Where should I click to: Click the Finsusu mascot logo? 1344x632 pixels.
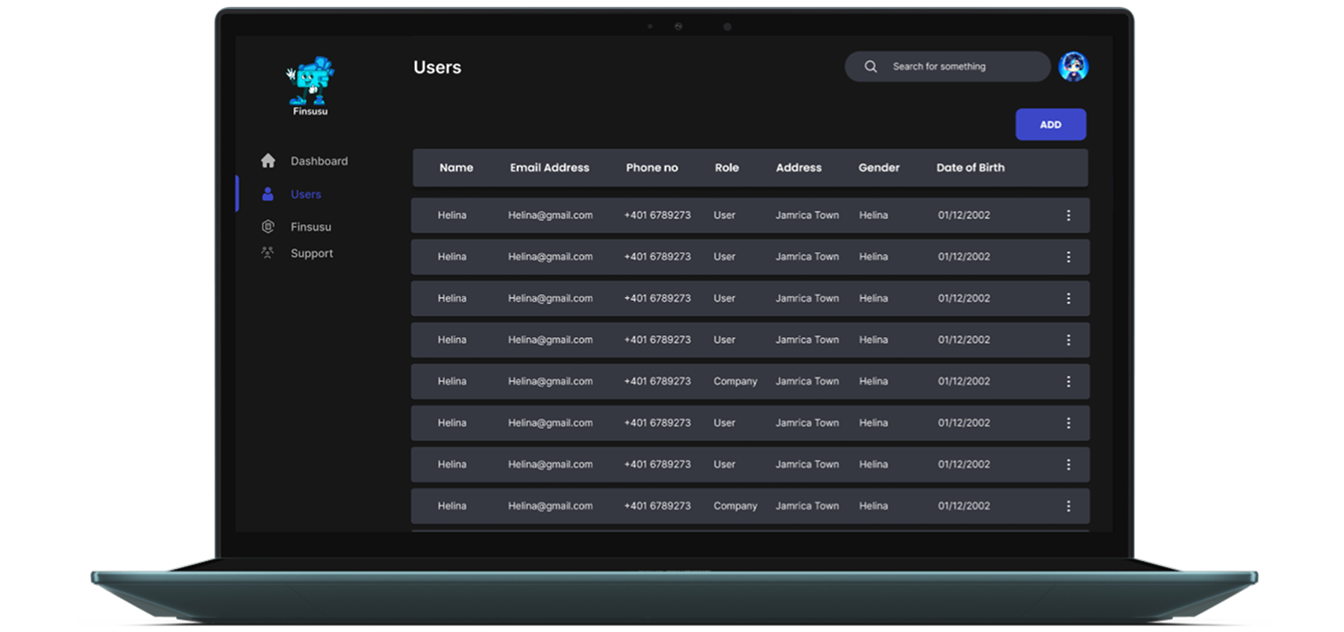tap(310, 82)
